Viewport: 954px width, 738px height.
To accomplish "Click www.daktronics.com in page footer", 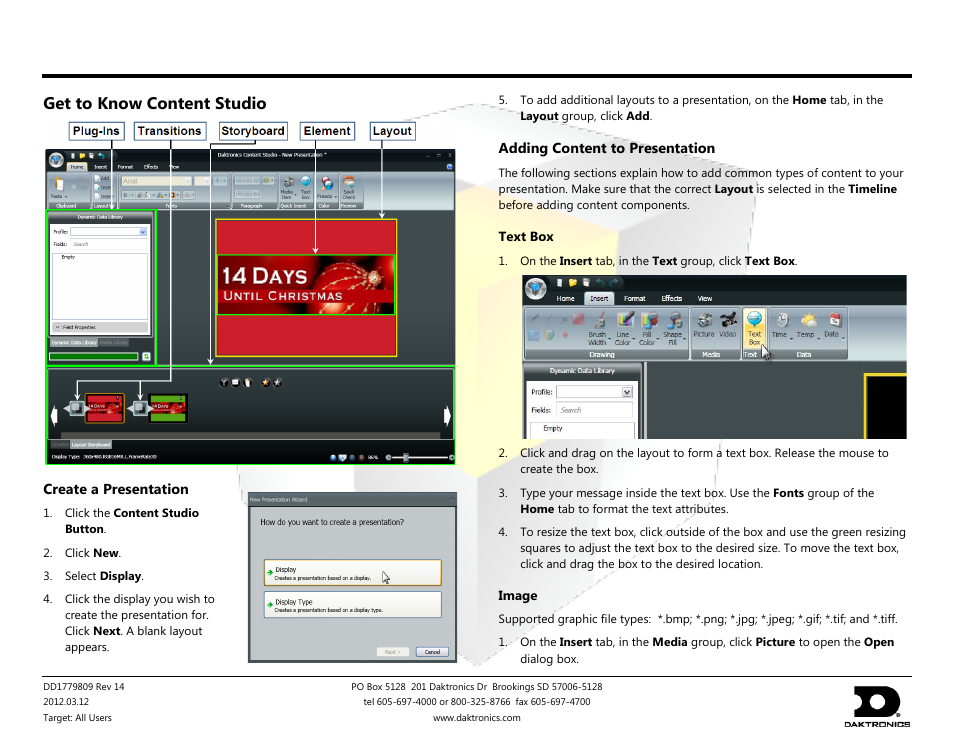I will tap(476, 718).
